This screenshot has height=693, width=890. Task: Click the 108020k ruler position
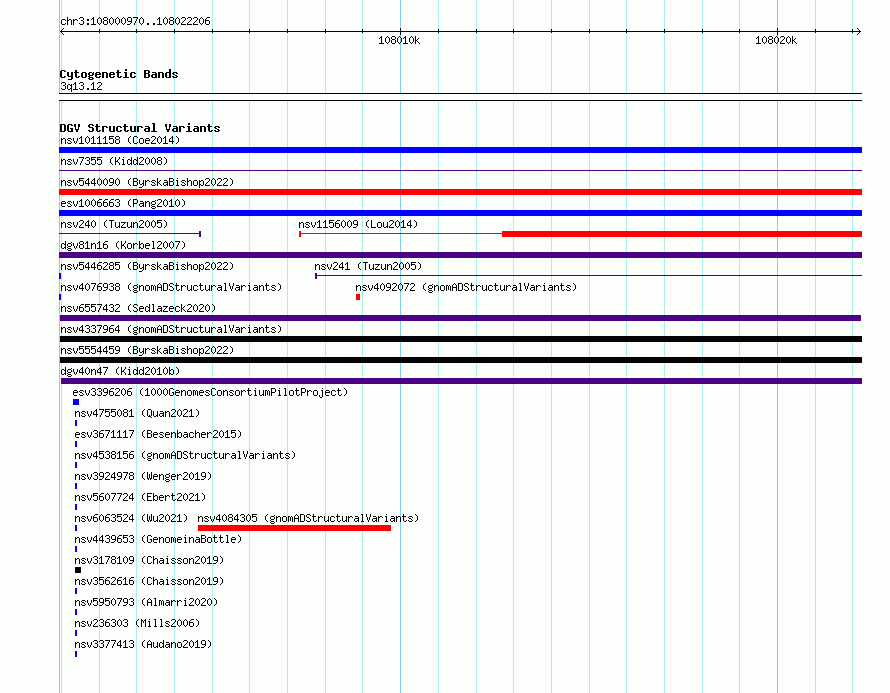pyautogui.click(x=776, y=40)
